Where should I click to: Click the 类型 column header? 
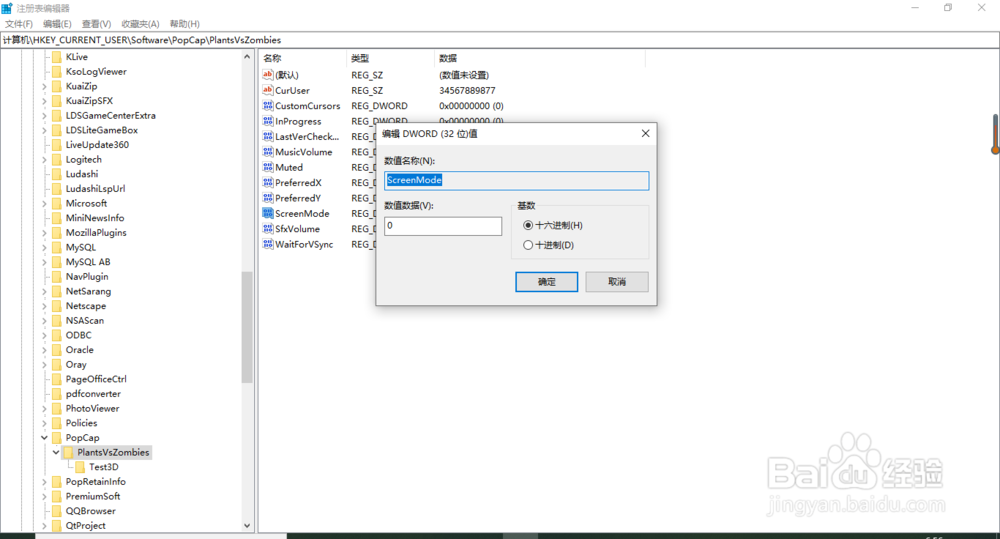(390, 58)
